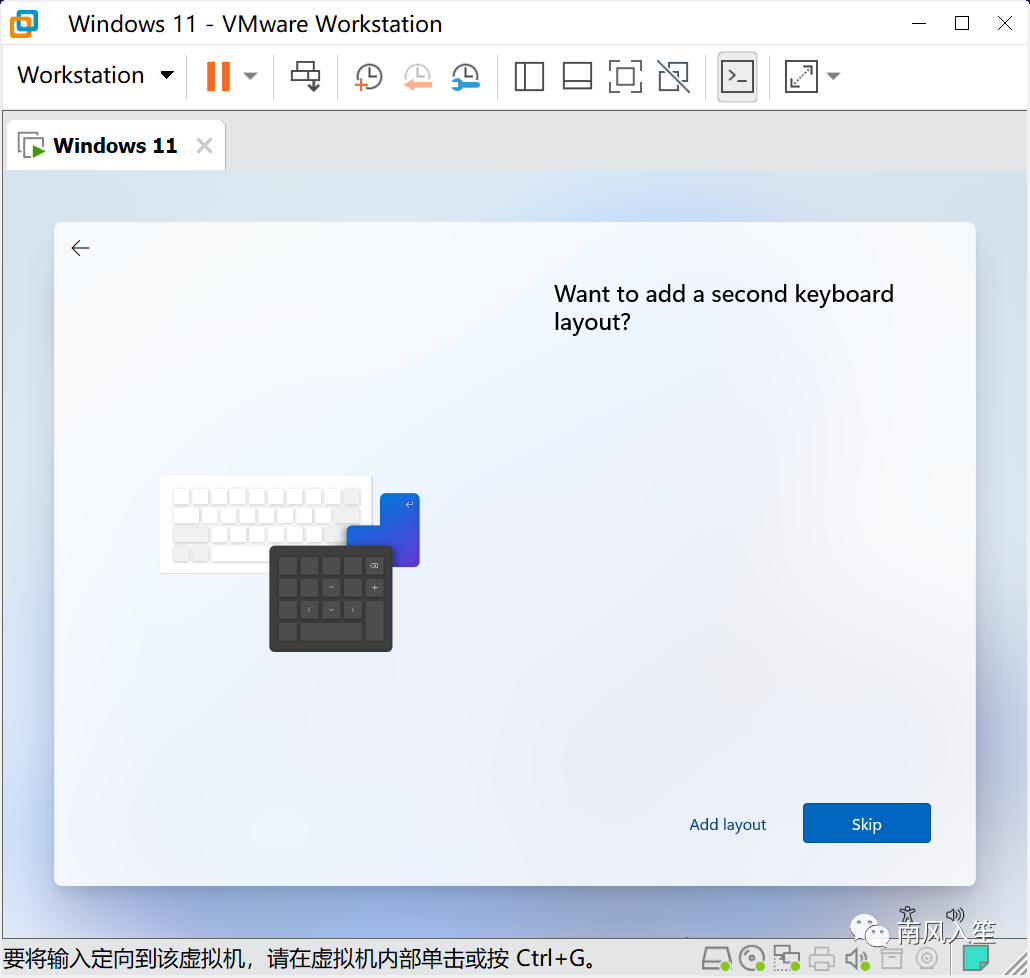Go back with the arrow in setup
Screen dimensions: 1030x978
click(x=80, y=248)
